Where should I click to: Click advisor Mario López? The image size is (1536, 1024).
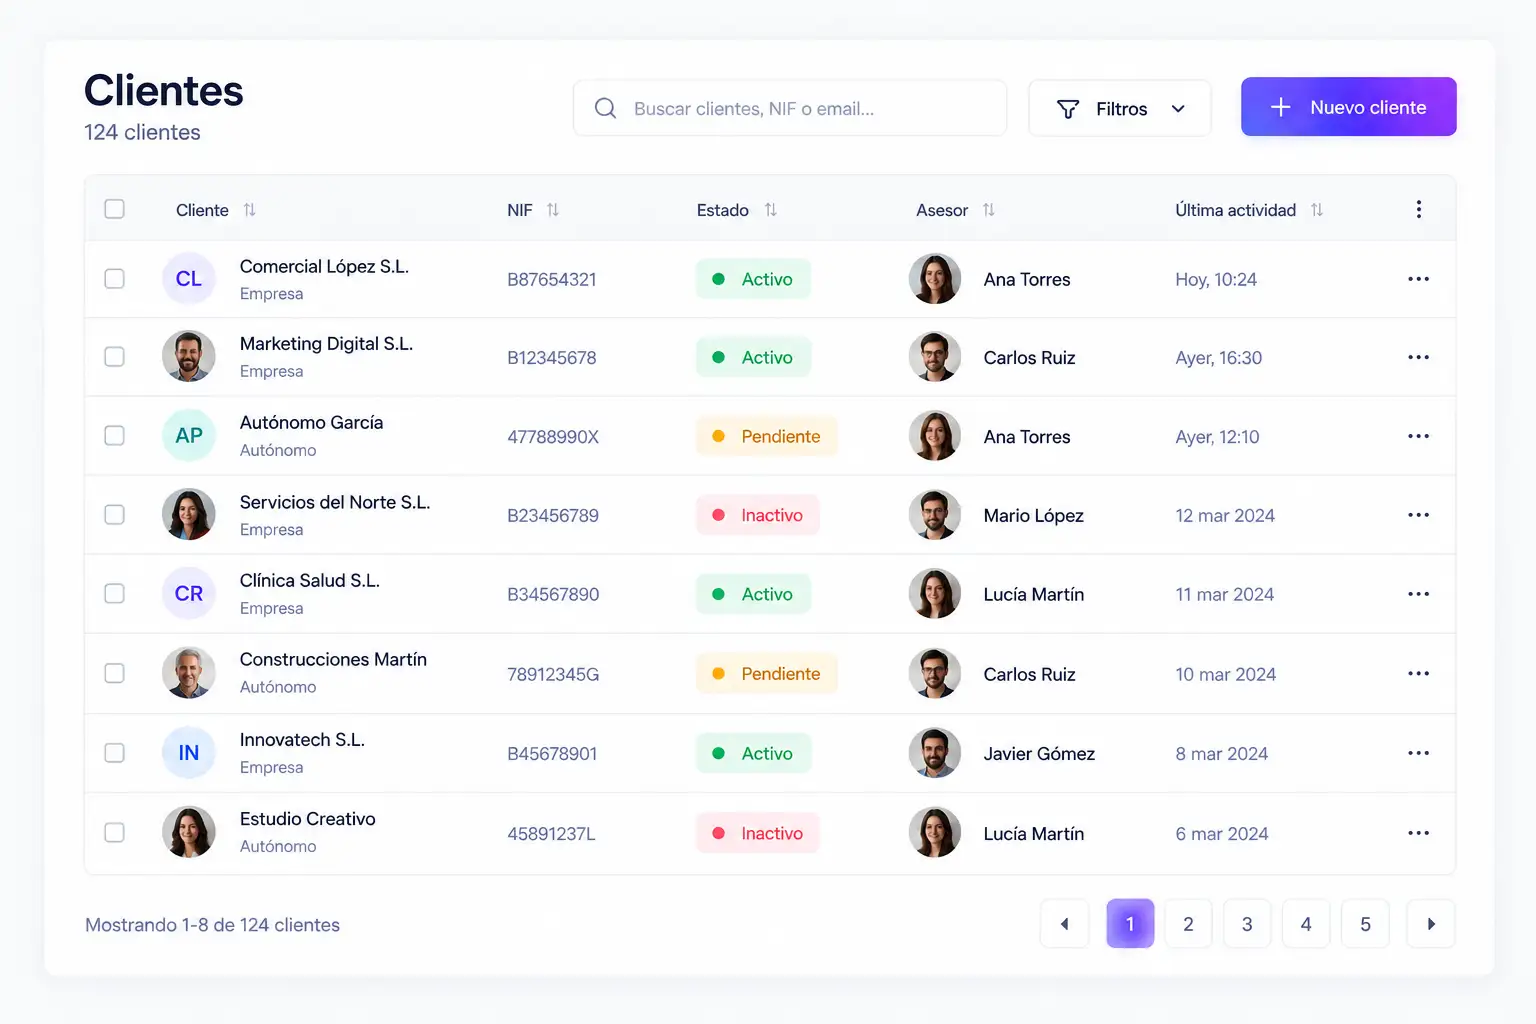[1034, 516]
